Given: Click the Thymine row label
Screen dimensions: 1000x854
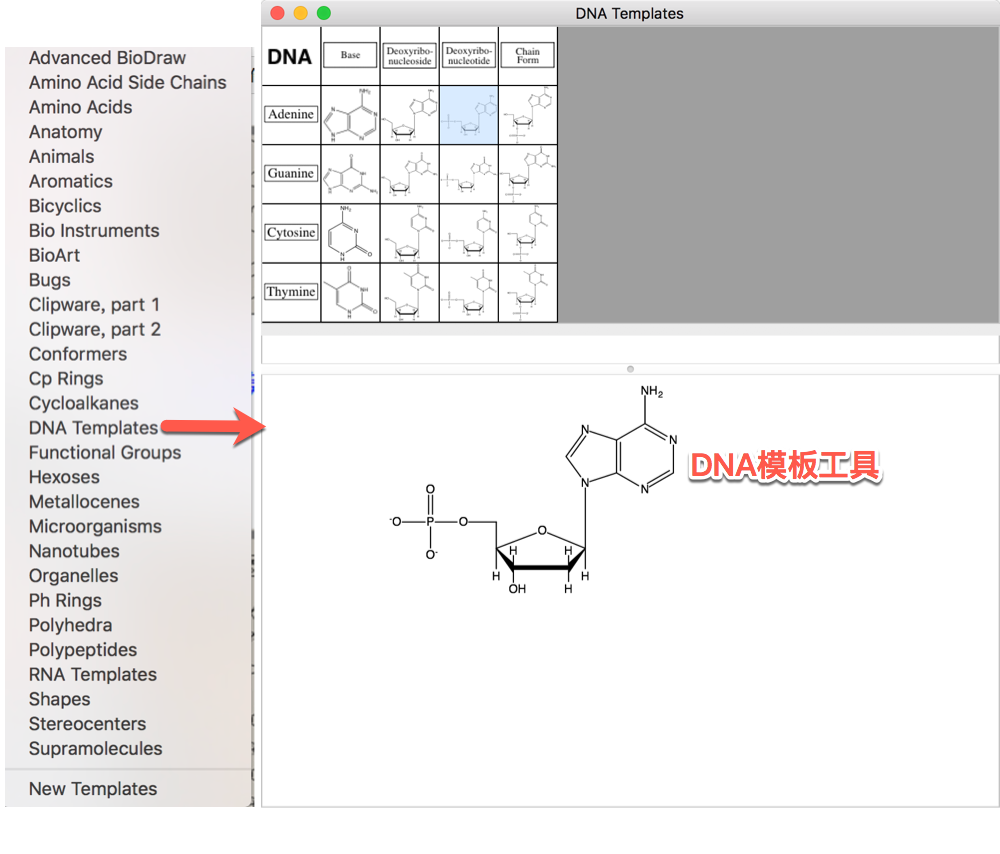Looking at the screenshot, I should point(291,291).
